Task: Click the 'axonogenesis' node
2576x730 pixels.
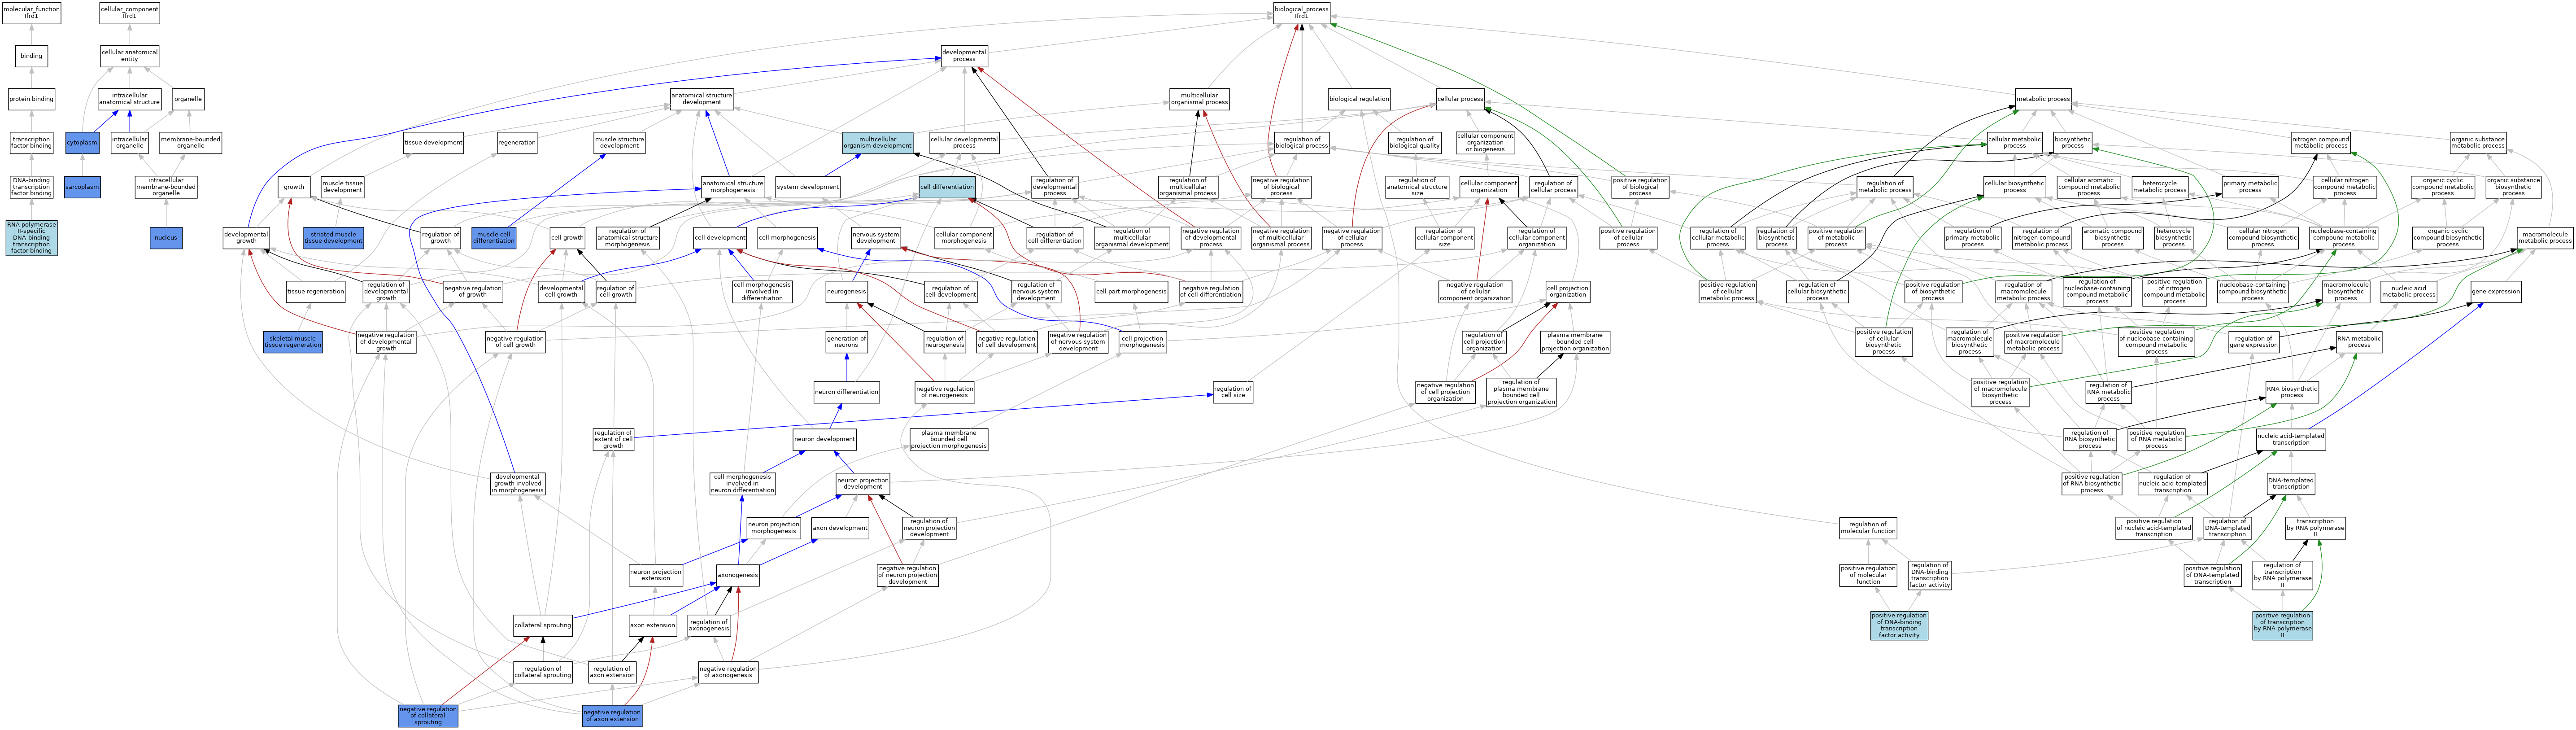Action: [x=737, y=576]
